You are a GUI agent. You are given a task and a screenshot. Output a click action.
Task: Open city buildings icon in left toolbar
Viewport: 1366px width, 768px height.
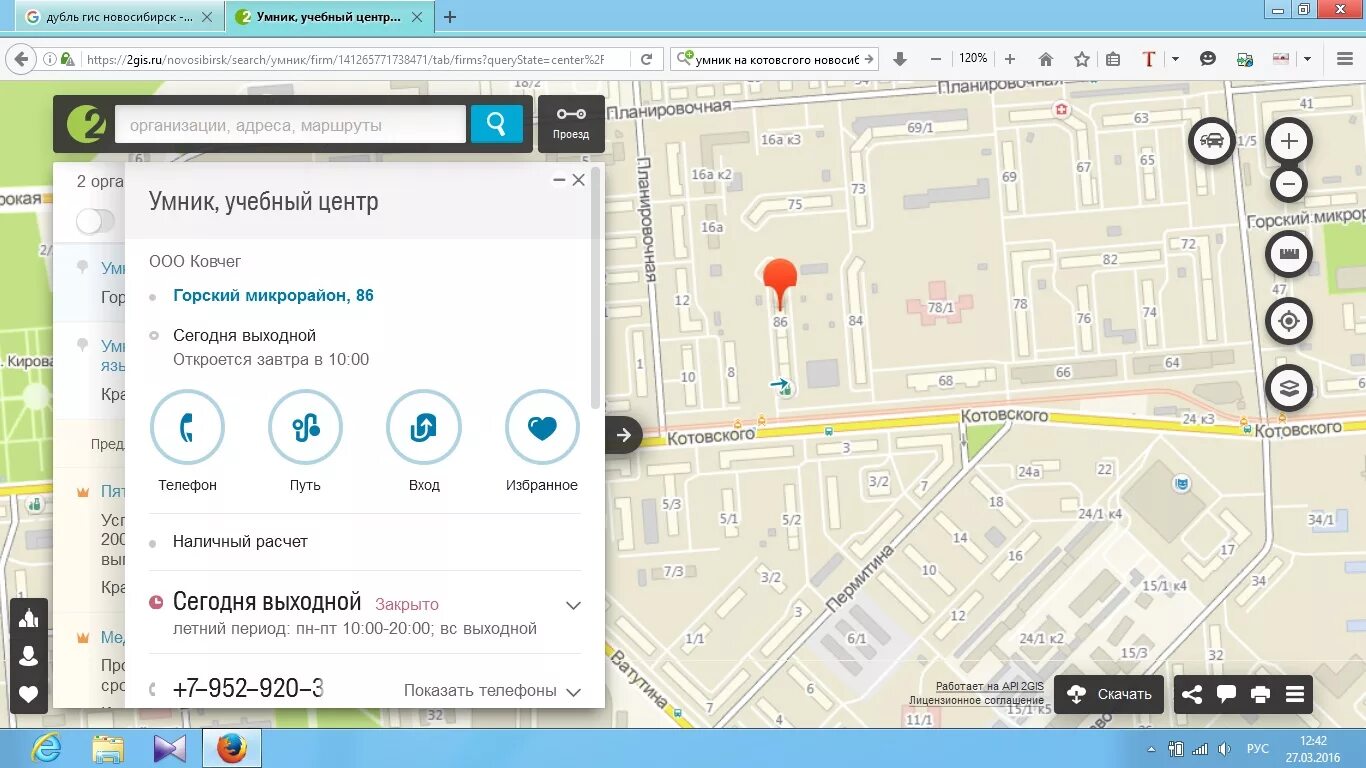pyautogui.click(x=29, y=618)
